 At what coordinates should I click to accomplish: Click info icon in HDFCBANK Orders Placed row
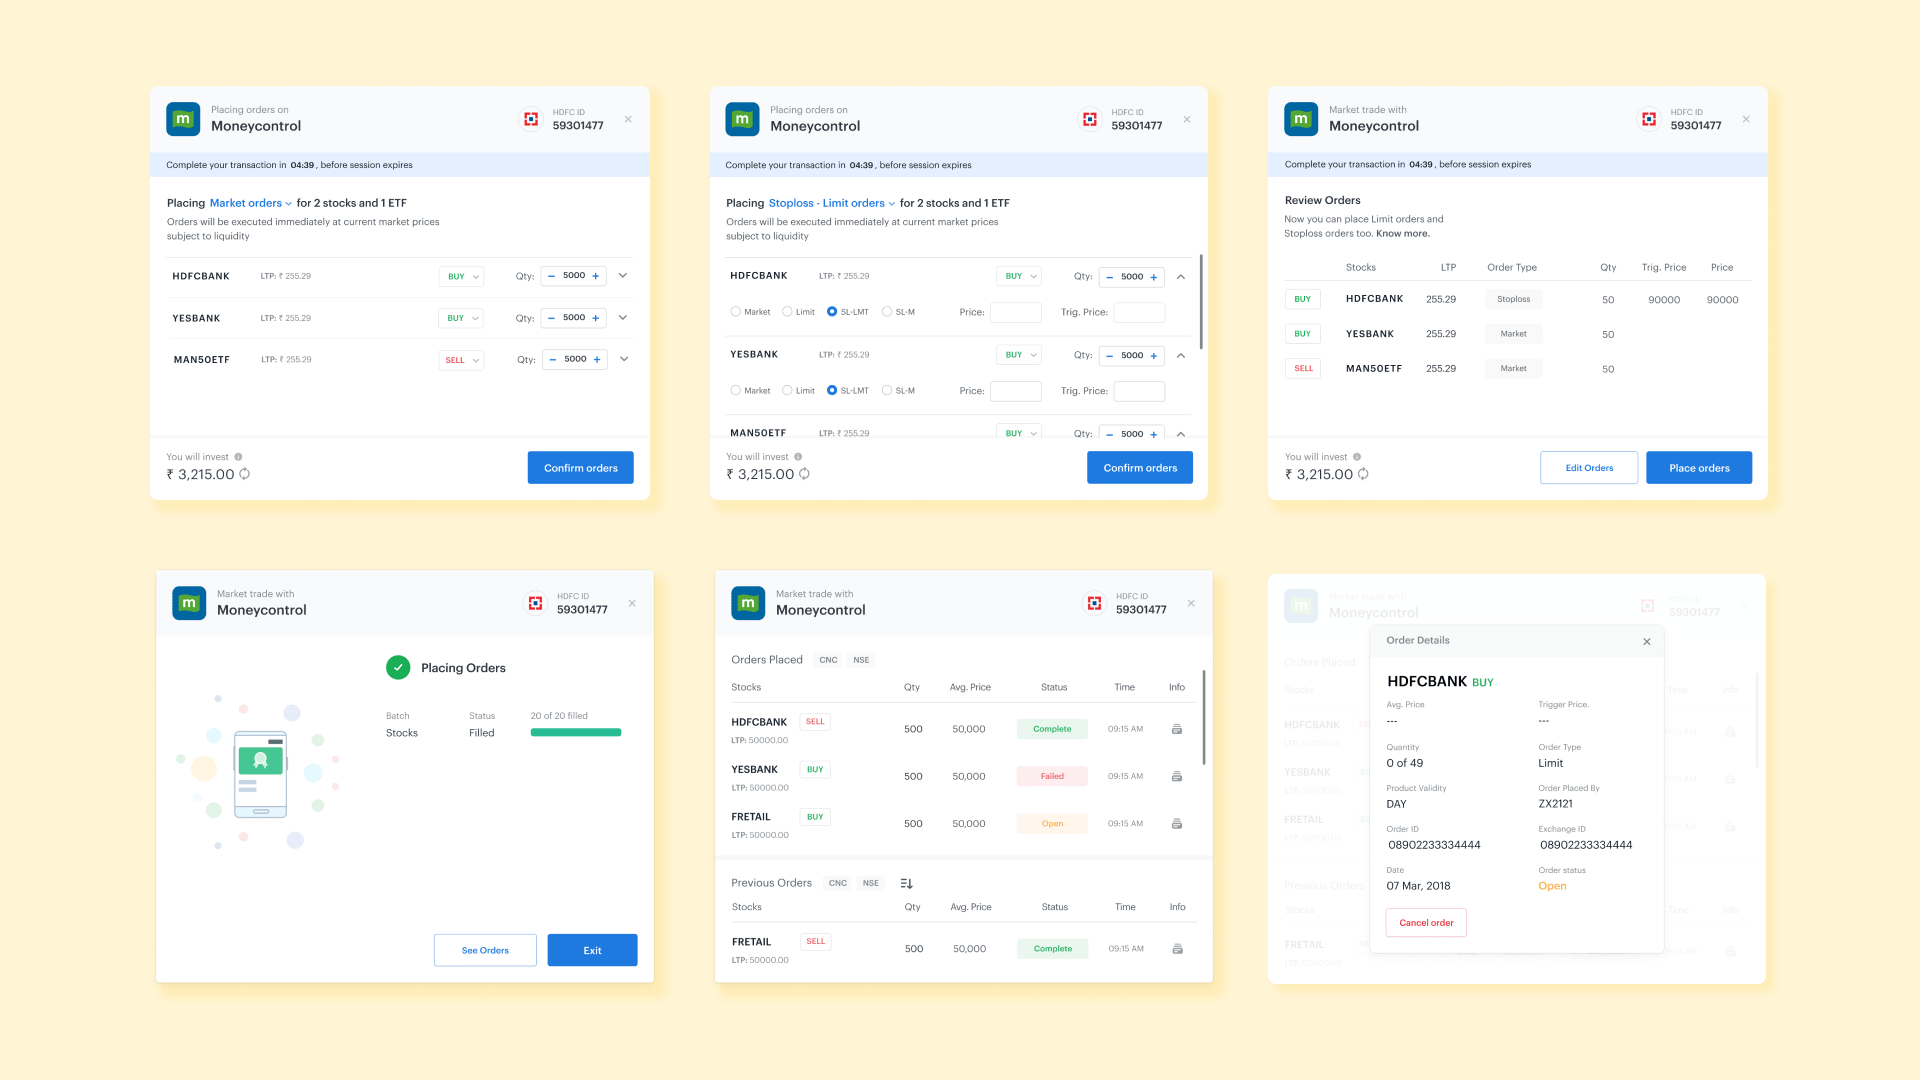1177,729
